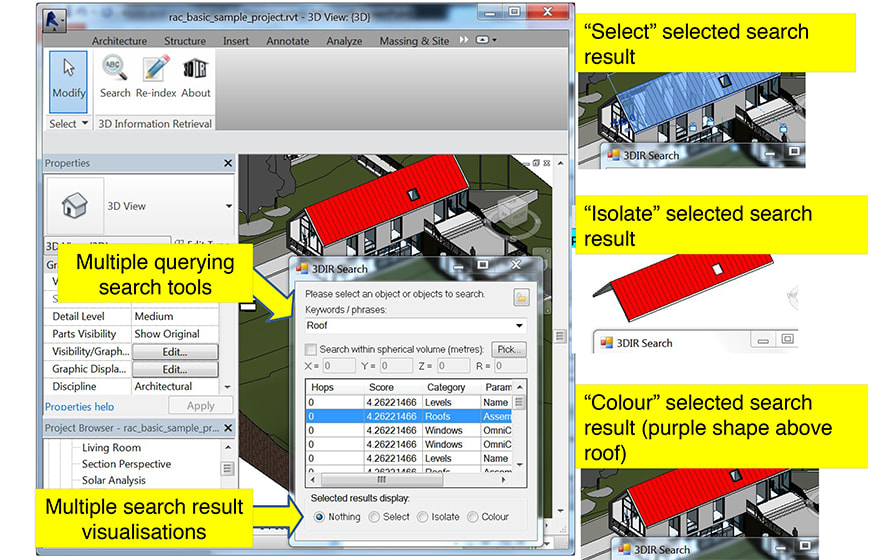Open the 3DIR Search tool
The image size is (880, 560).
[x=115, y=76]
